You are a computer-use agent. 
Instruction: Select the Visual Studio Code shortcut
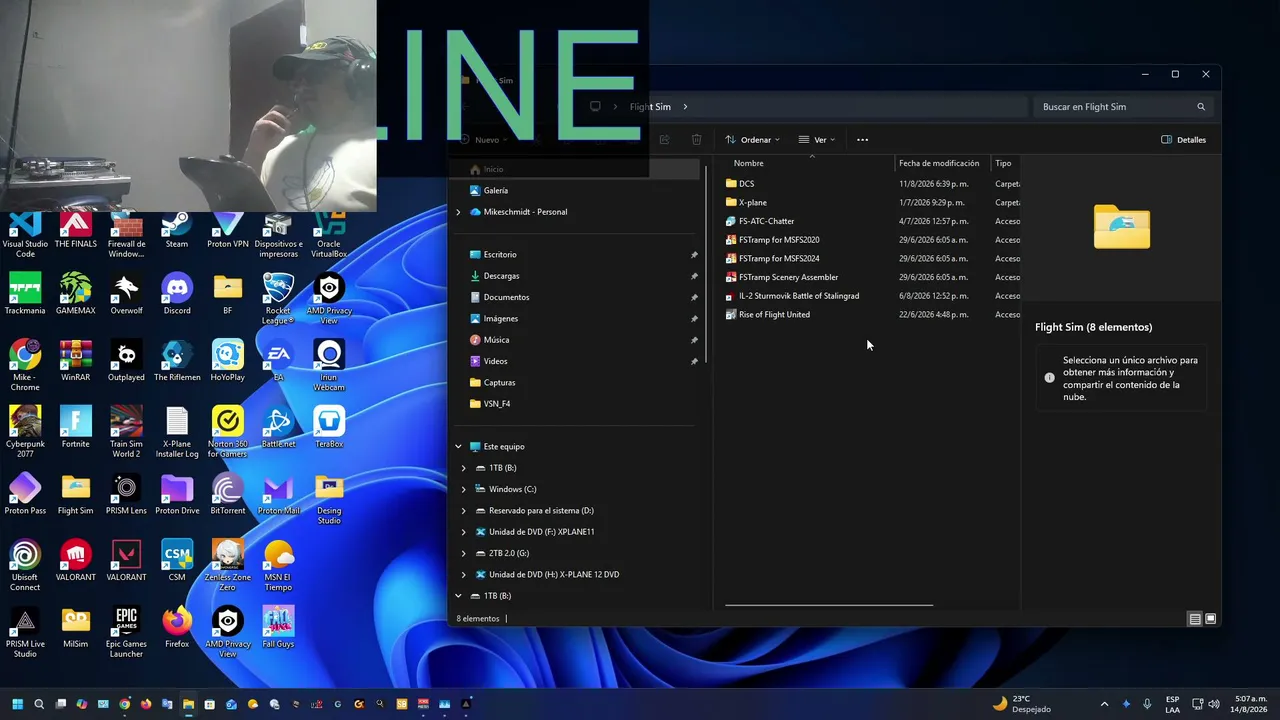pyautogui.click(x=25, y=236)
